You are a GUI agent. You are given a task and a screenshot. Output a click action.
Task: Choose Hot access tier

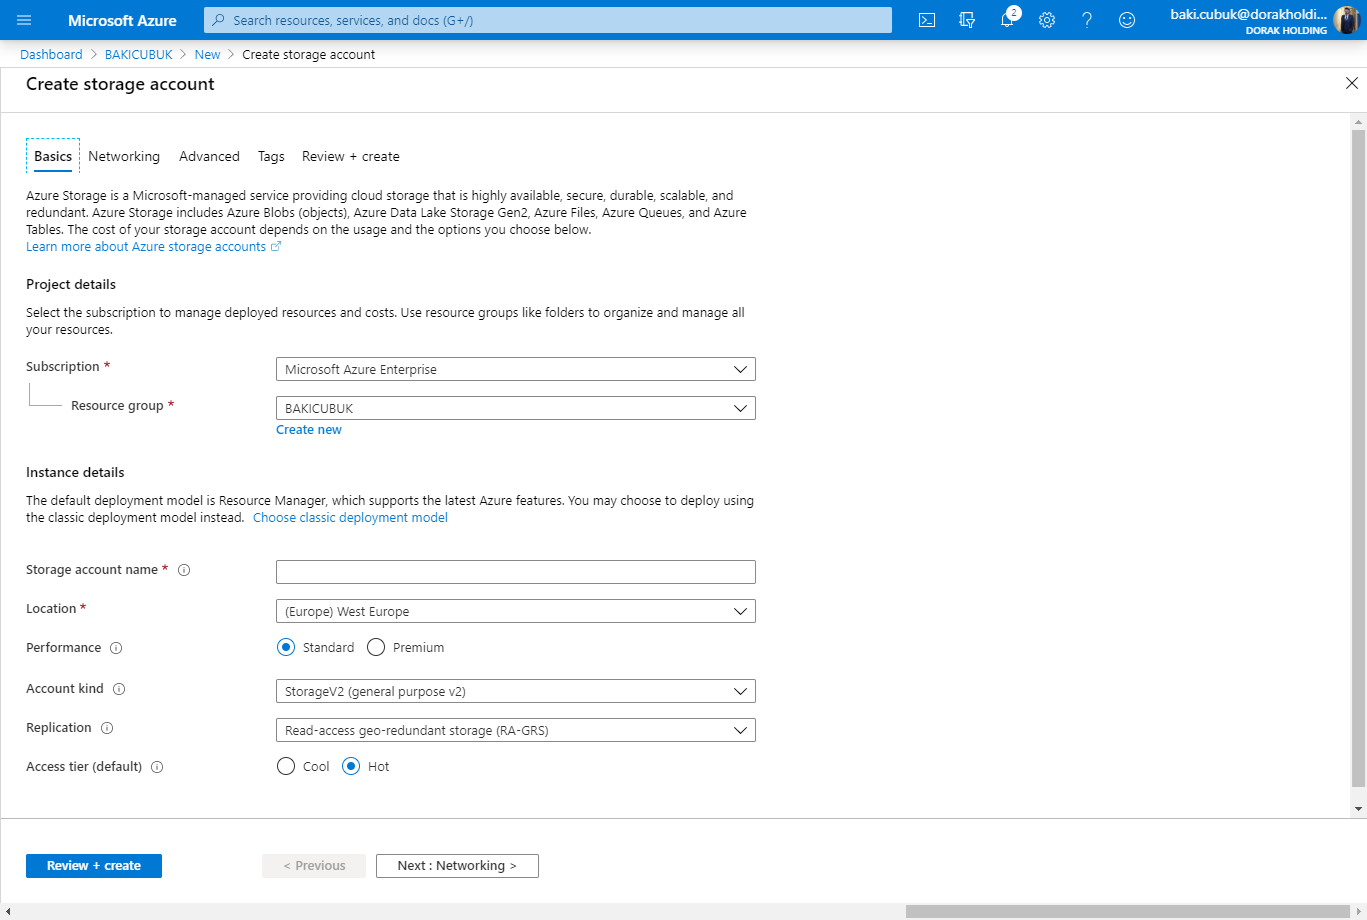[x=351, y=766]
